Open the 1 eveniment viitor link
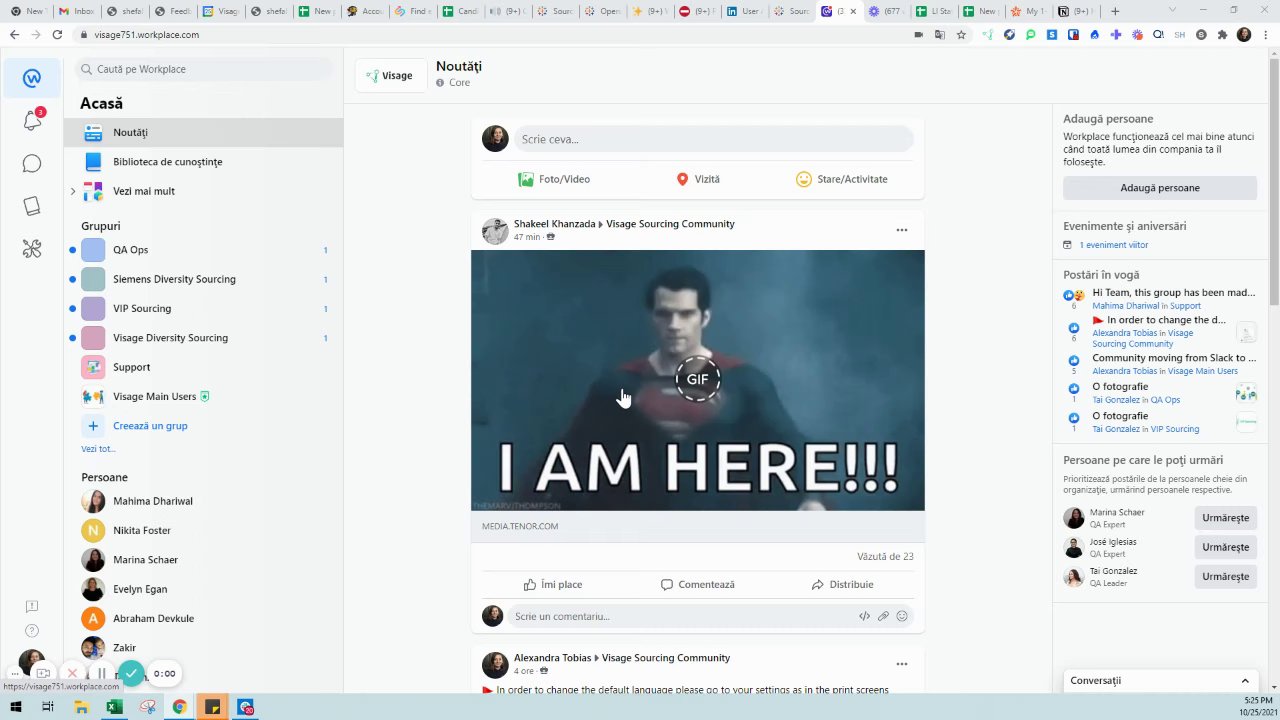Image resolution: width=1280 pixels, height=720 pixels. click(1113, 245)
